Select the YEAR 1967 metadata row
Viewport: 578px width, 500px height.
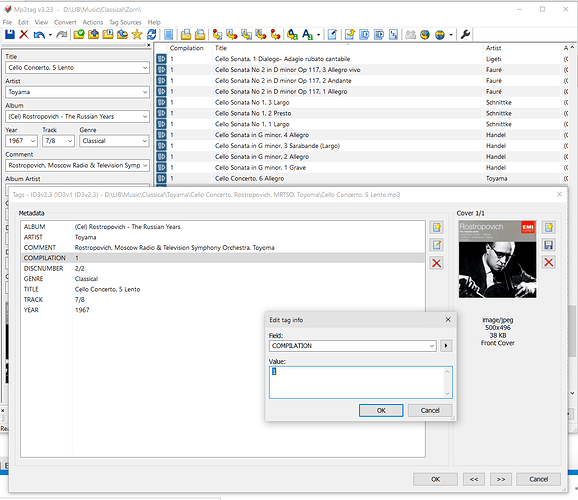coord(223,310)
